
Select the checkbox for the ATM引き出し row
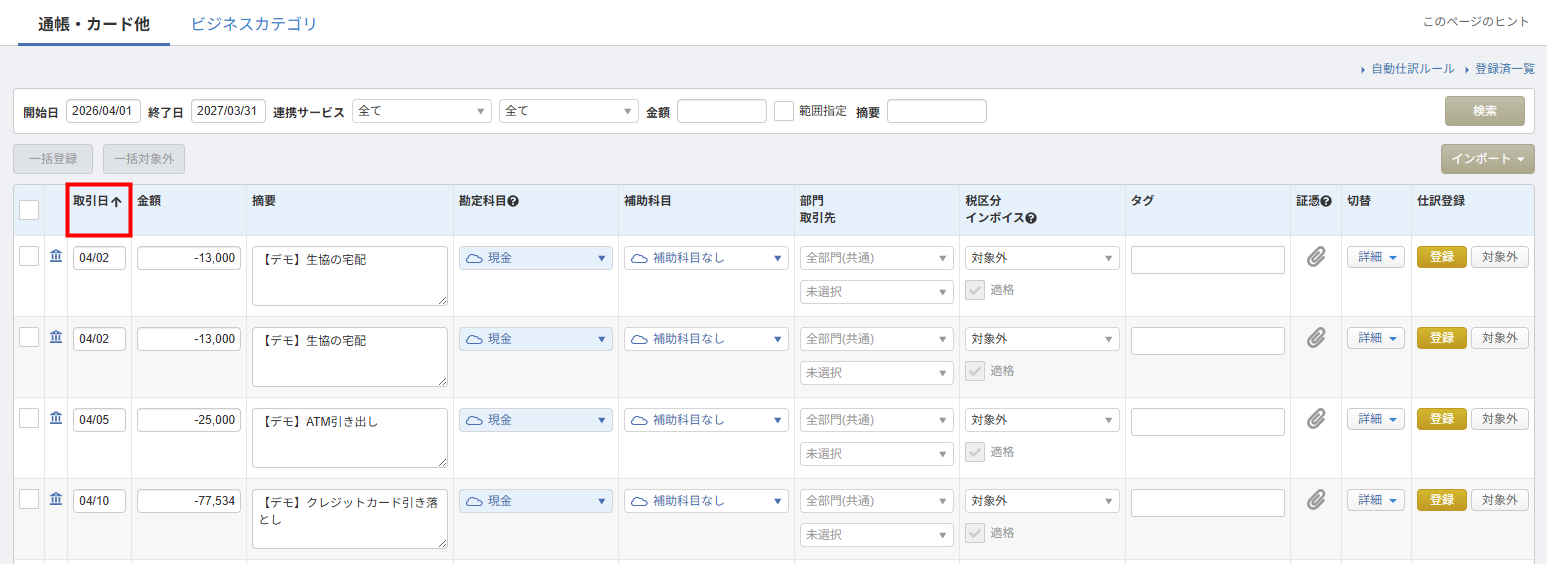point(29,418)
